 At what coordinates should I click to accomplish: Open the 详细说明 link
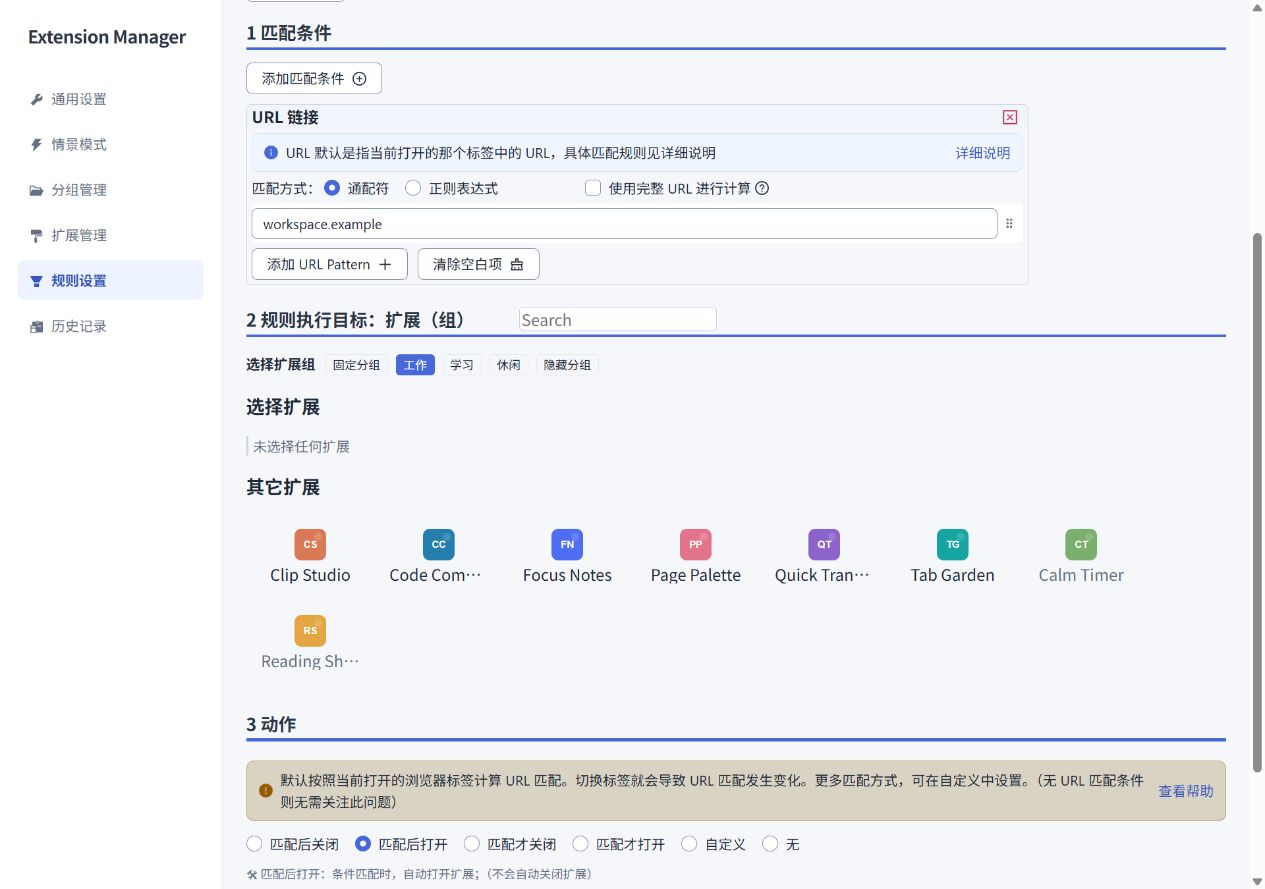(983, 153)
